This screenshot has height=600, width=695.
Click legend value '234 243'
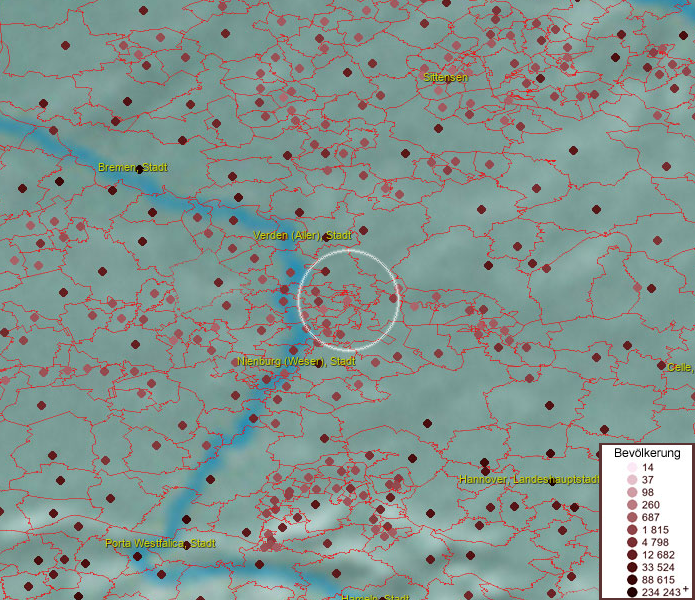(661, 592)
